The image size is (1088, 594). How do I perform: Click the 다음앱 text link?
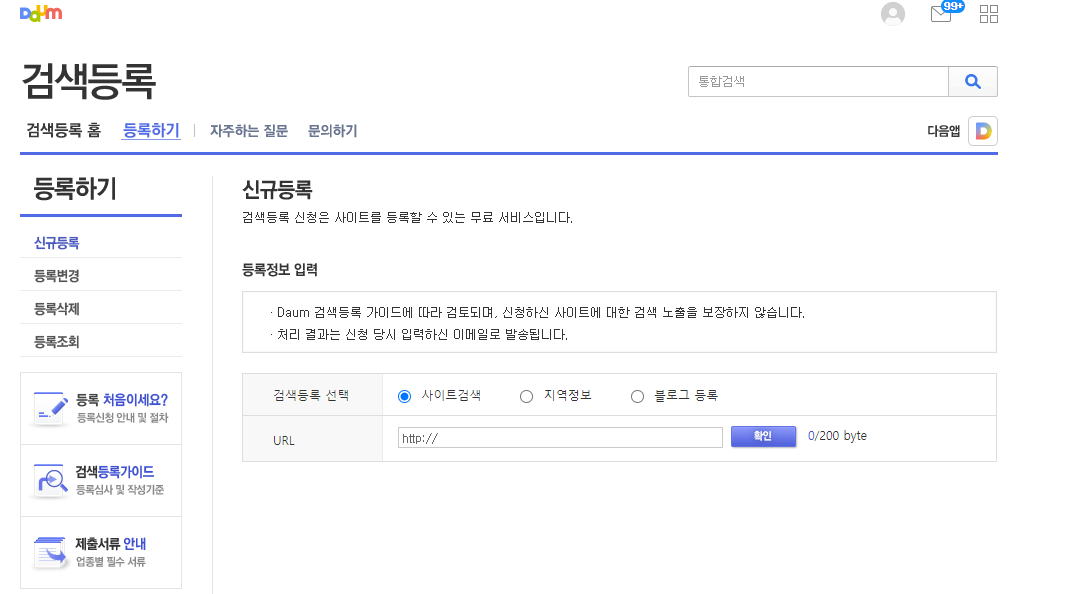click(x=944, y=131)
